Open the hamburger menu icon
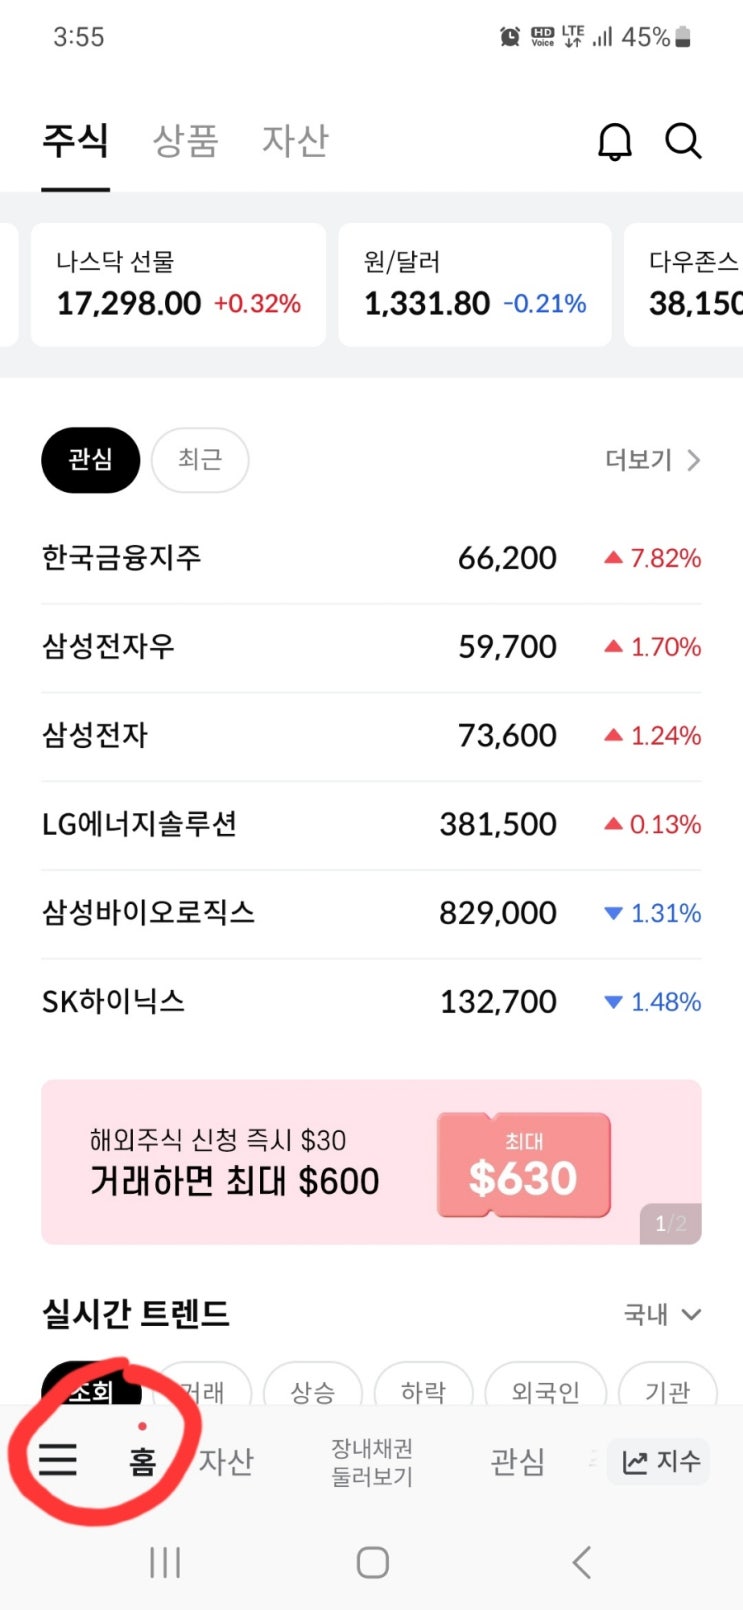Image resolution: width=743 pixels, height=1610 pixels. pos(58,1461)
